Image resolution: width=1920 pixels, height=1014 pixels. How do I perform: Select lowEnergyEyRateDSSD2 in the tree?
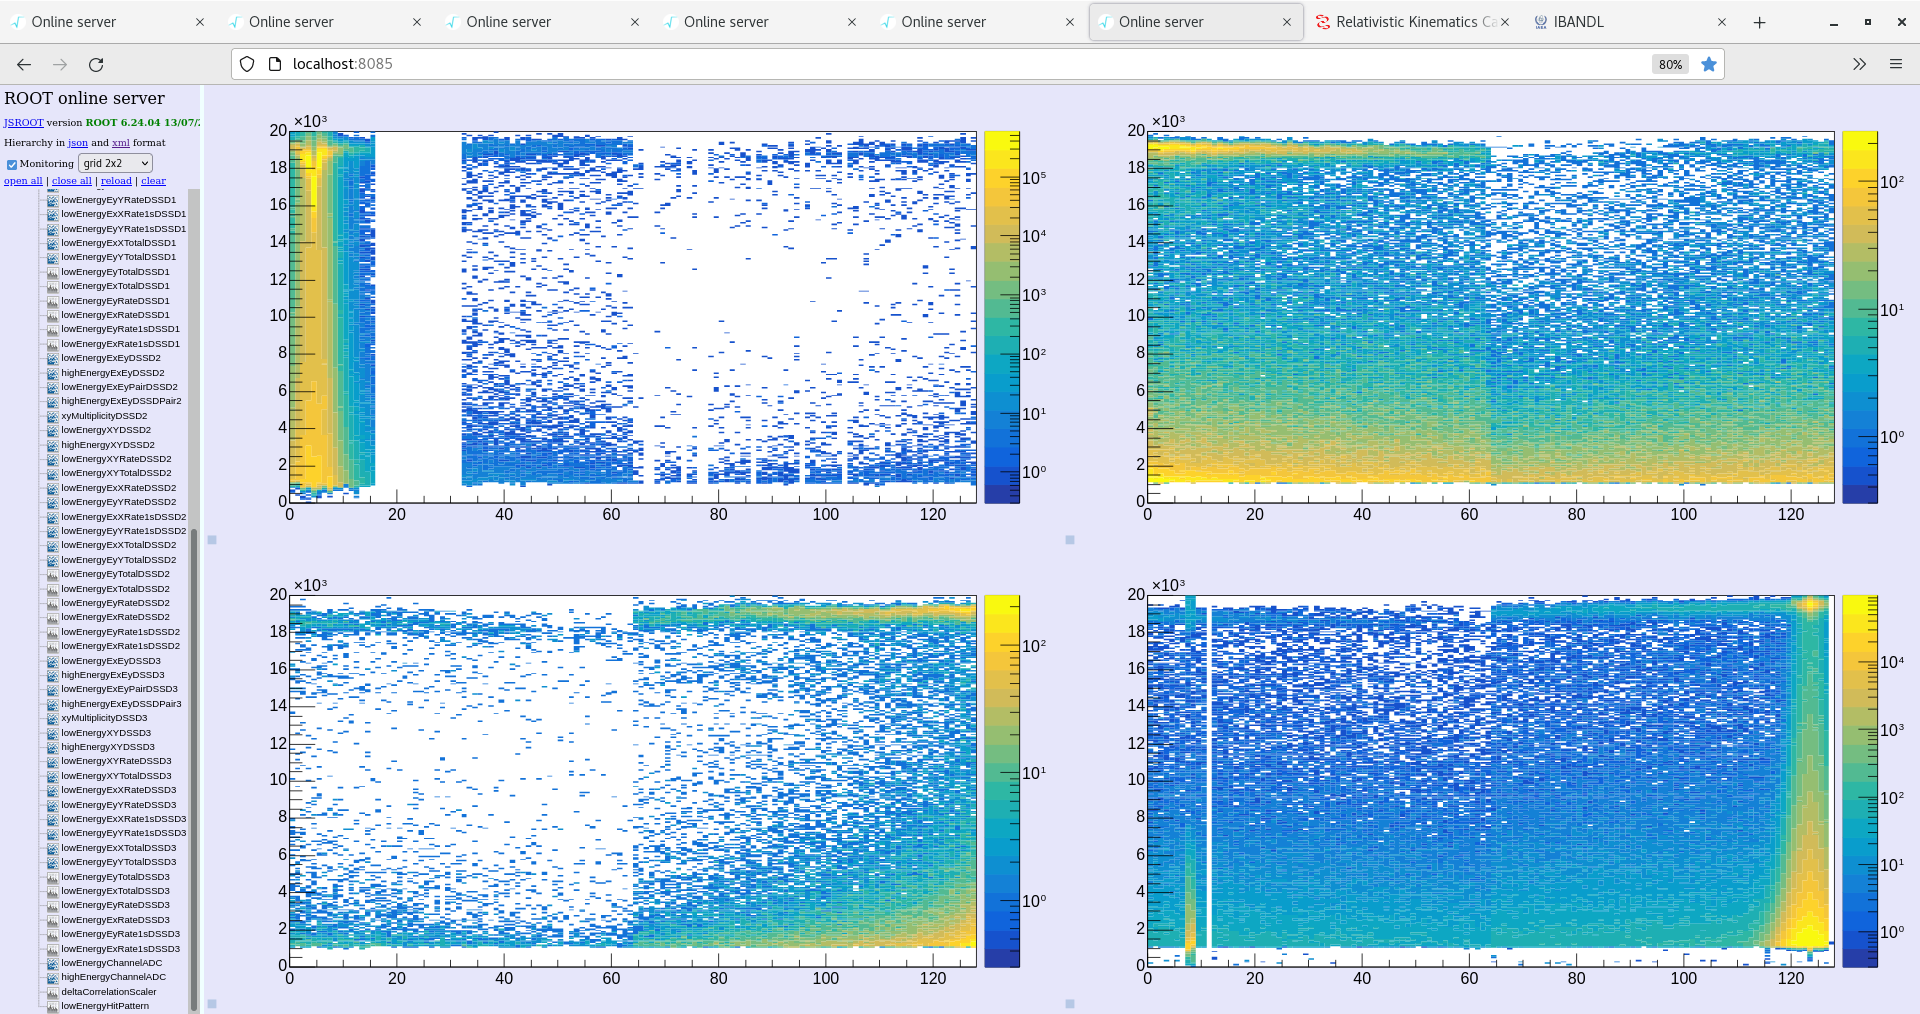[x=115, y=603]
